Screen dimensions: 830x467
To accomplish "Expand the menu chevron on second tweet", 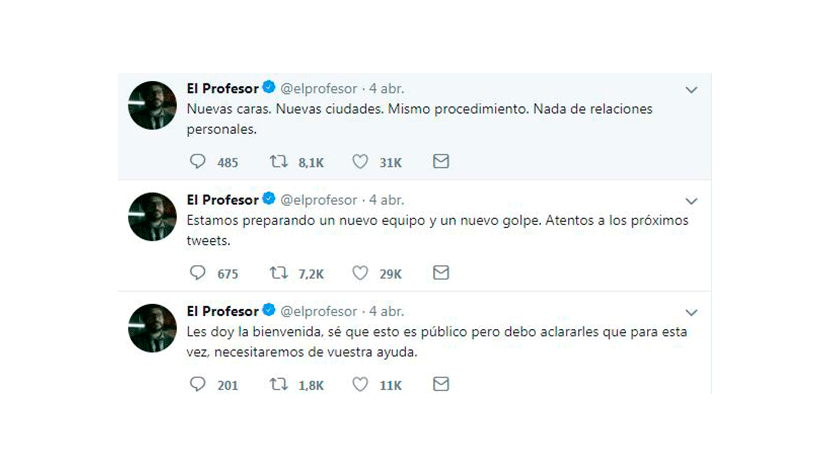I will [691, 201].
